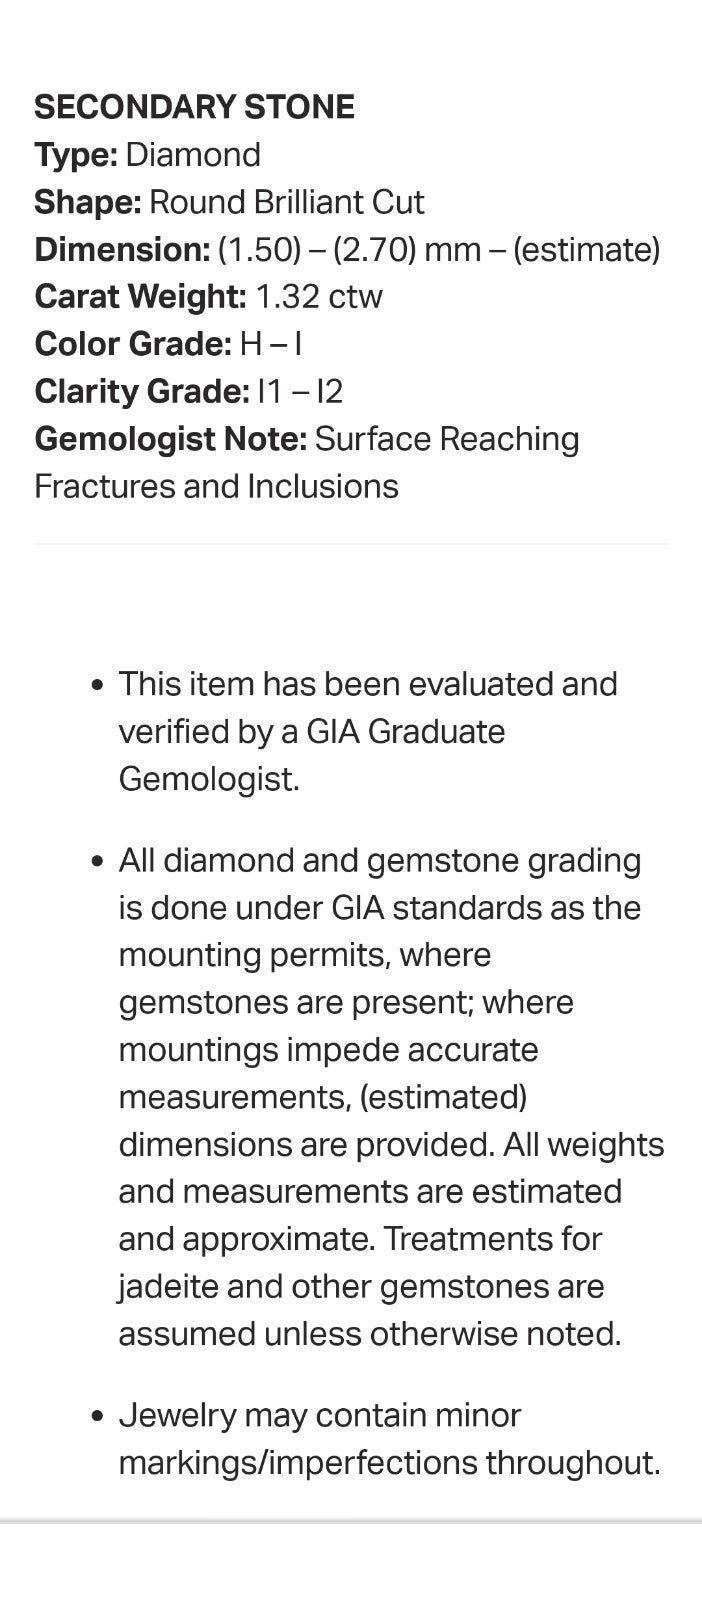Select the Gemologist Note label
Viewport: 702px width, 1600px height.
(x=170, y=439)
